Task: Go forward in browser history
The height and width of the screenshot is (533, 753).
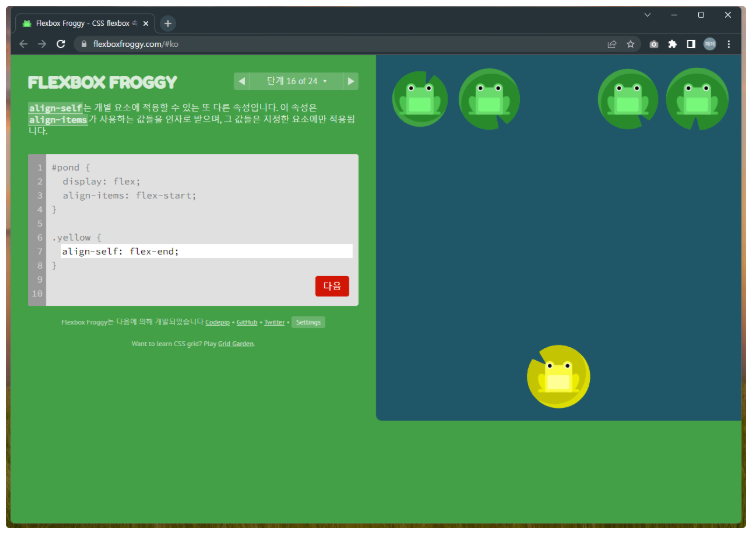Action: point(42,44)
